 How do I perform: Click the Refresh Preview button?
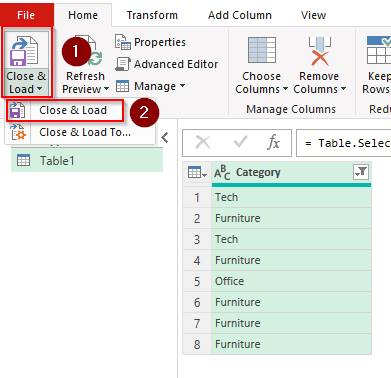click(x=85, y=64)
